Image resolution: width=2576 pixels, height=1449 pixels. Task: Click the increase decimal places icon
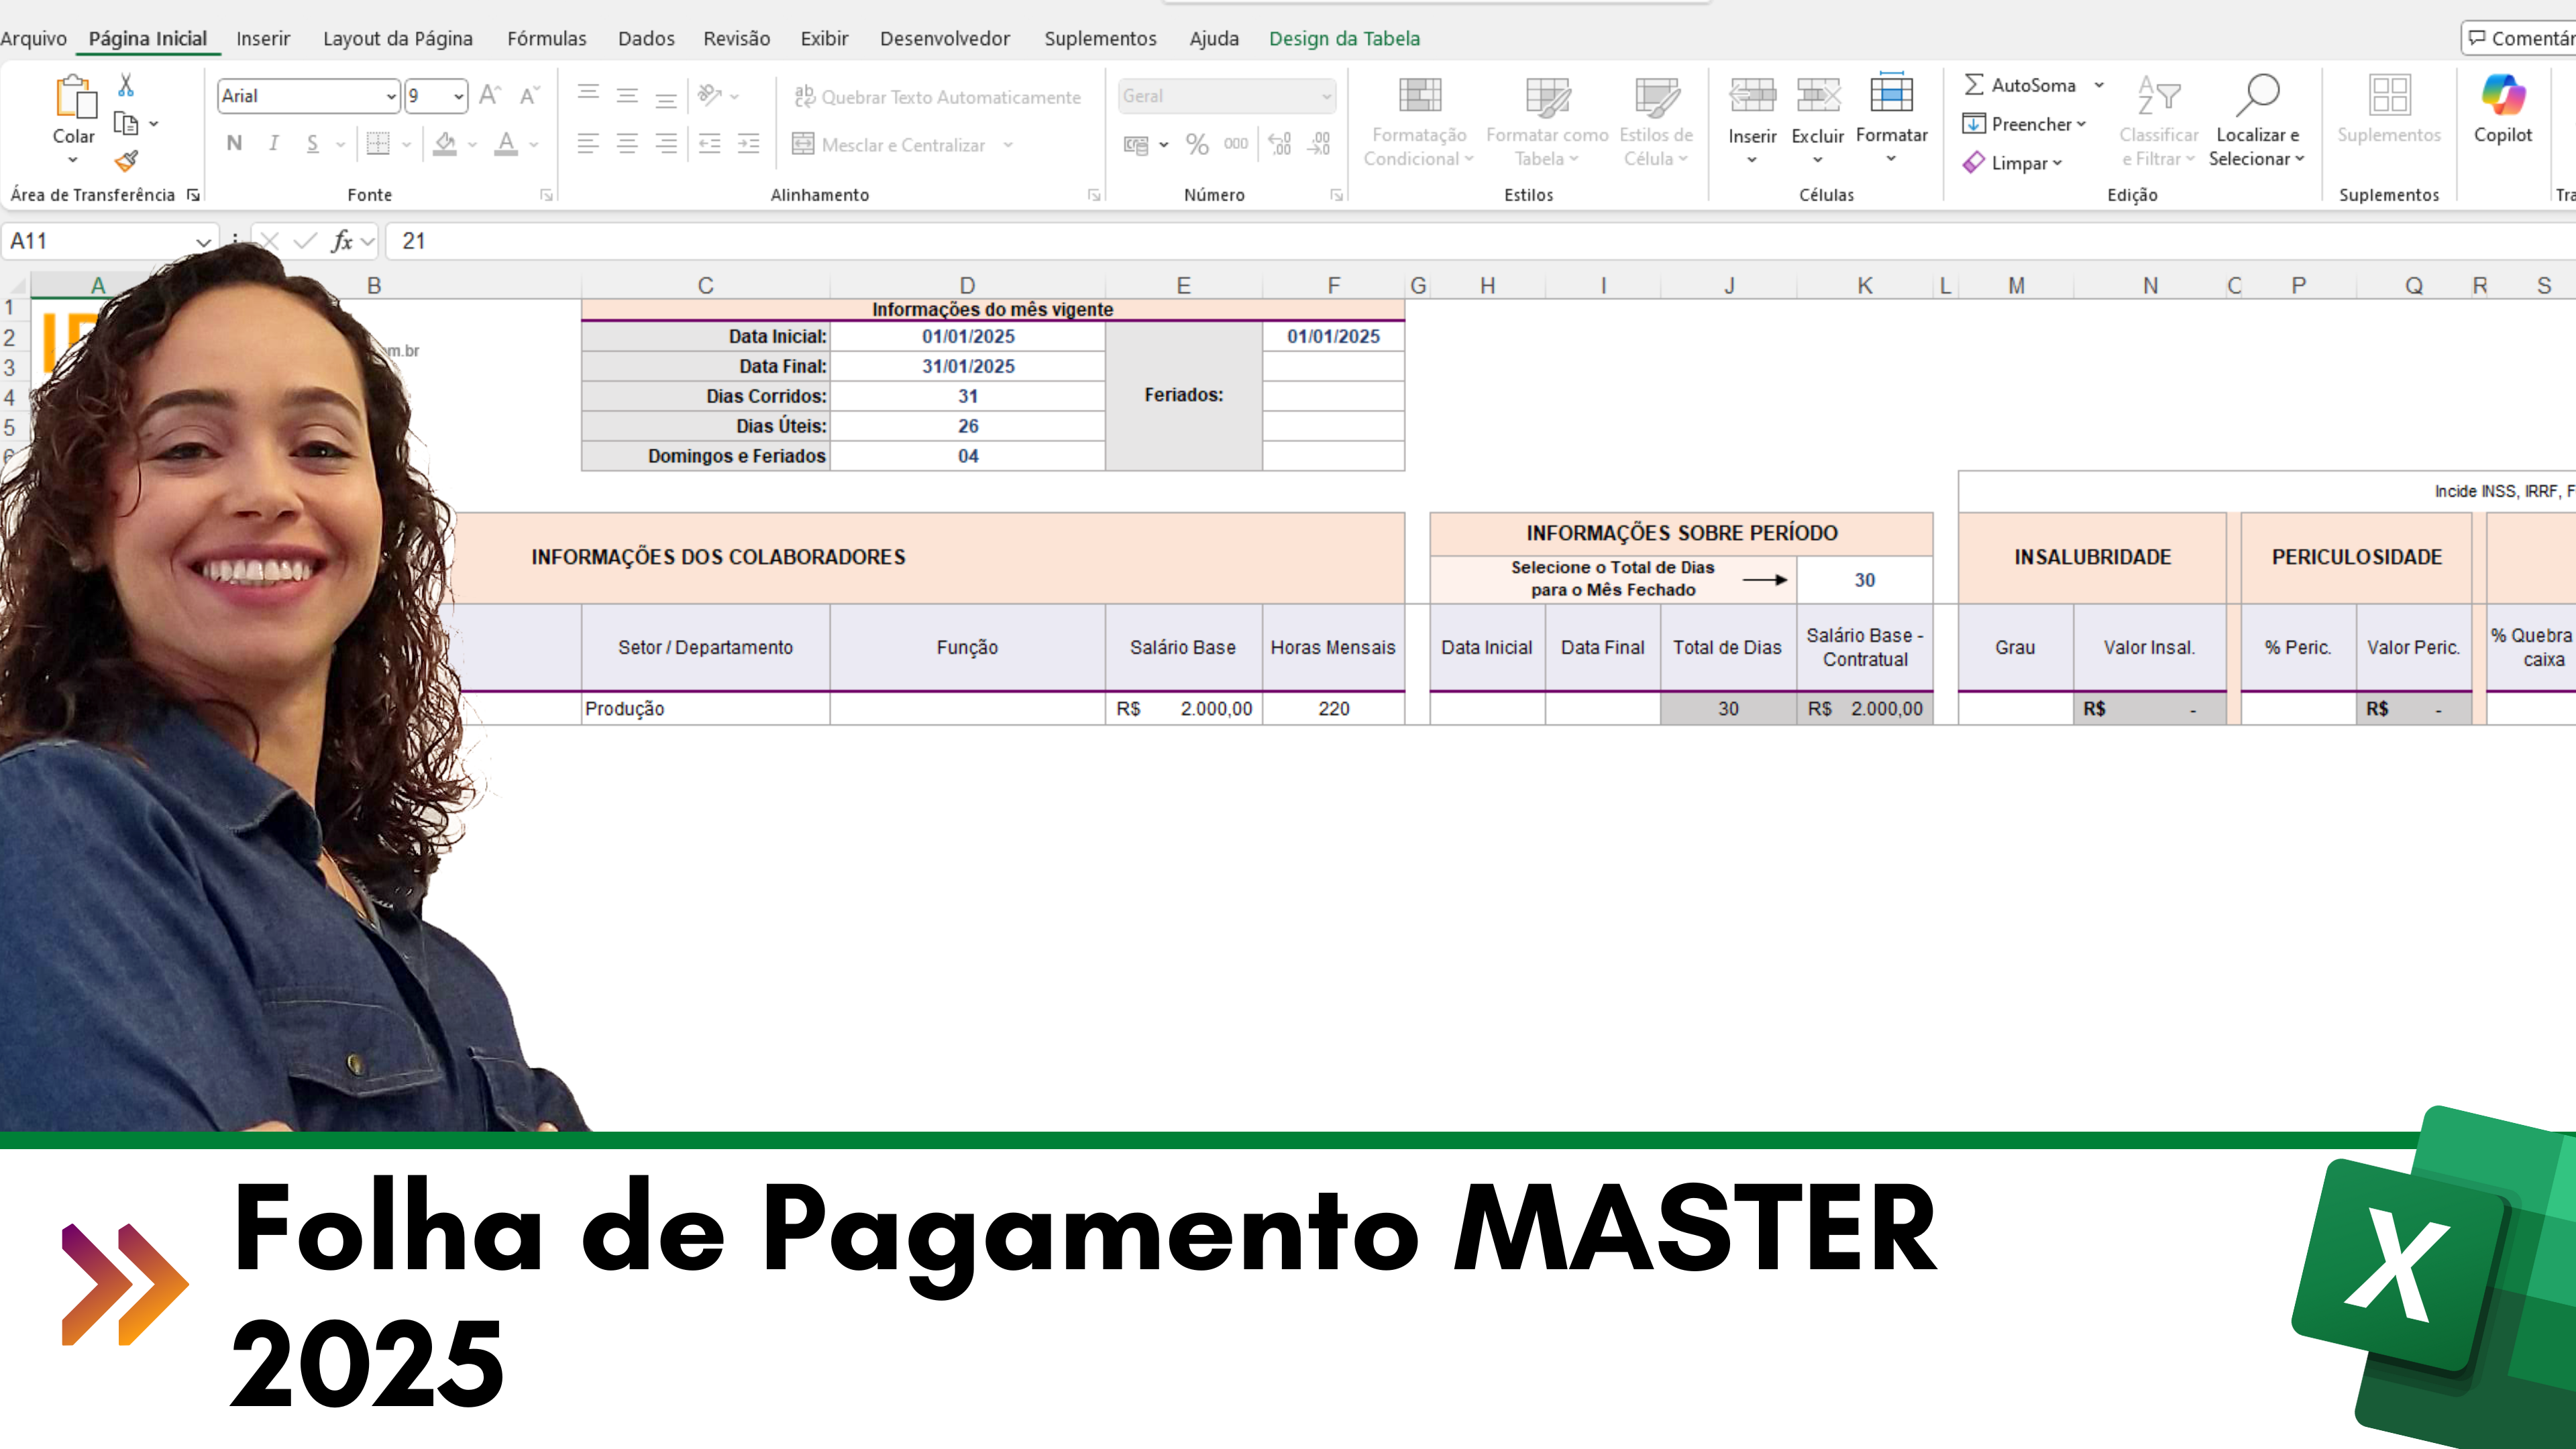tap(1280, 144)
